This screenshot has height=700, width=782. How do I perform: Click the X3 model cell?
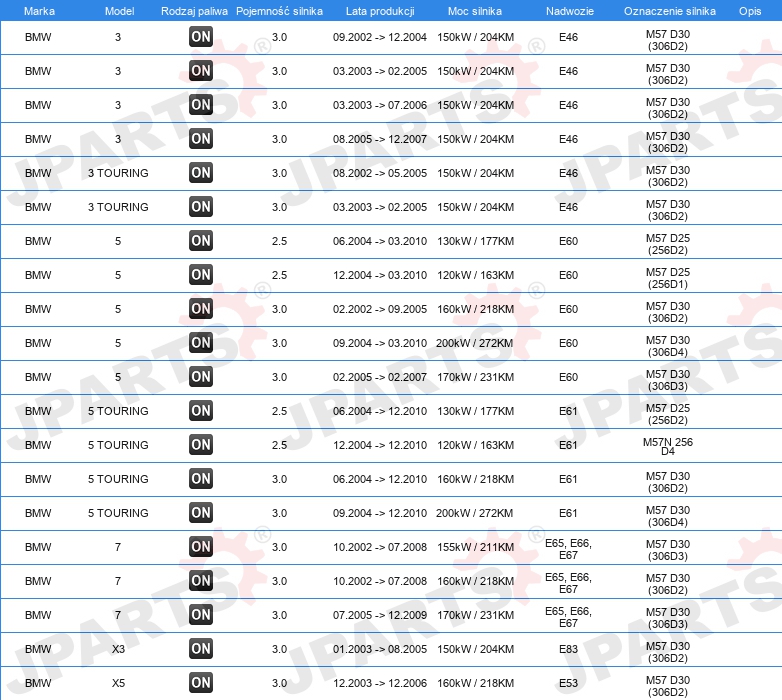click(x=118, y=649)
